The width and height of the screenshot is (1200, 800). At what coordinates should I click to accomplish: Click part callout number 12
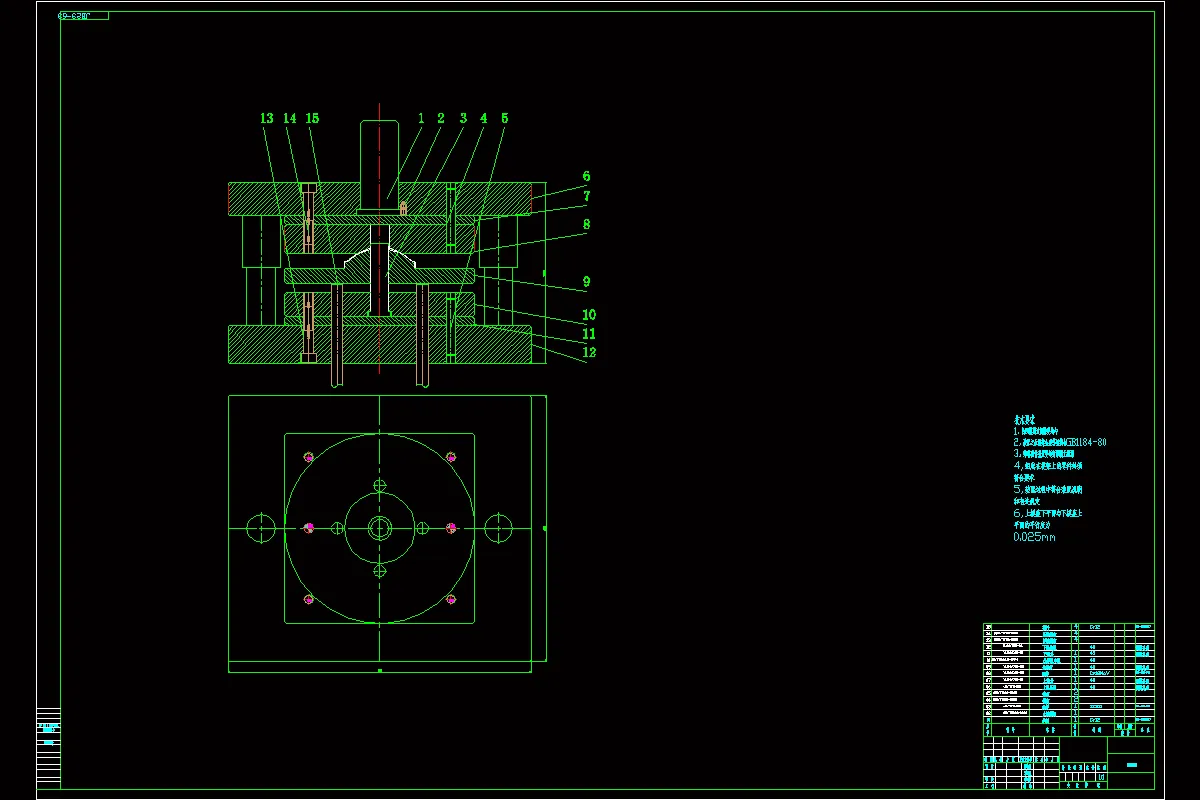tap(589, 352)
